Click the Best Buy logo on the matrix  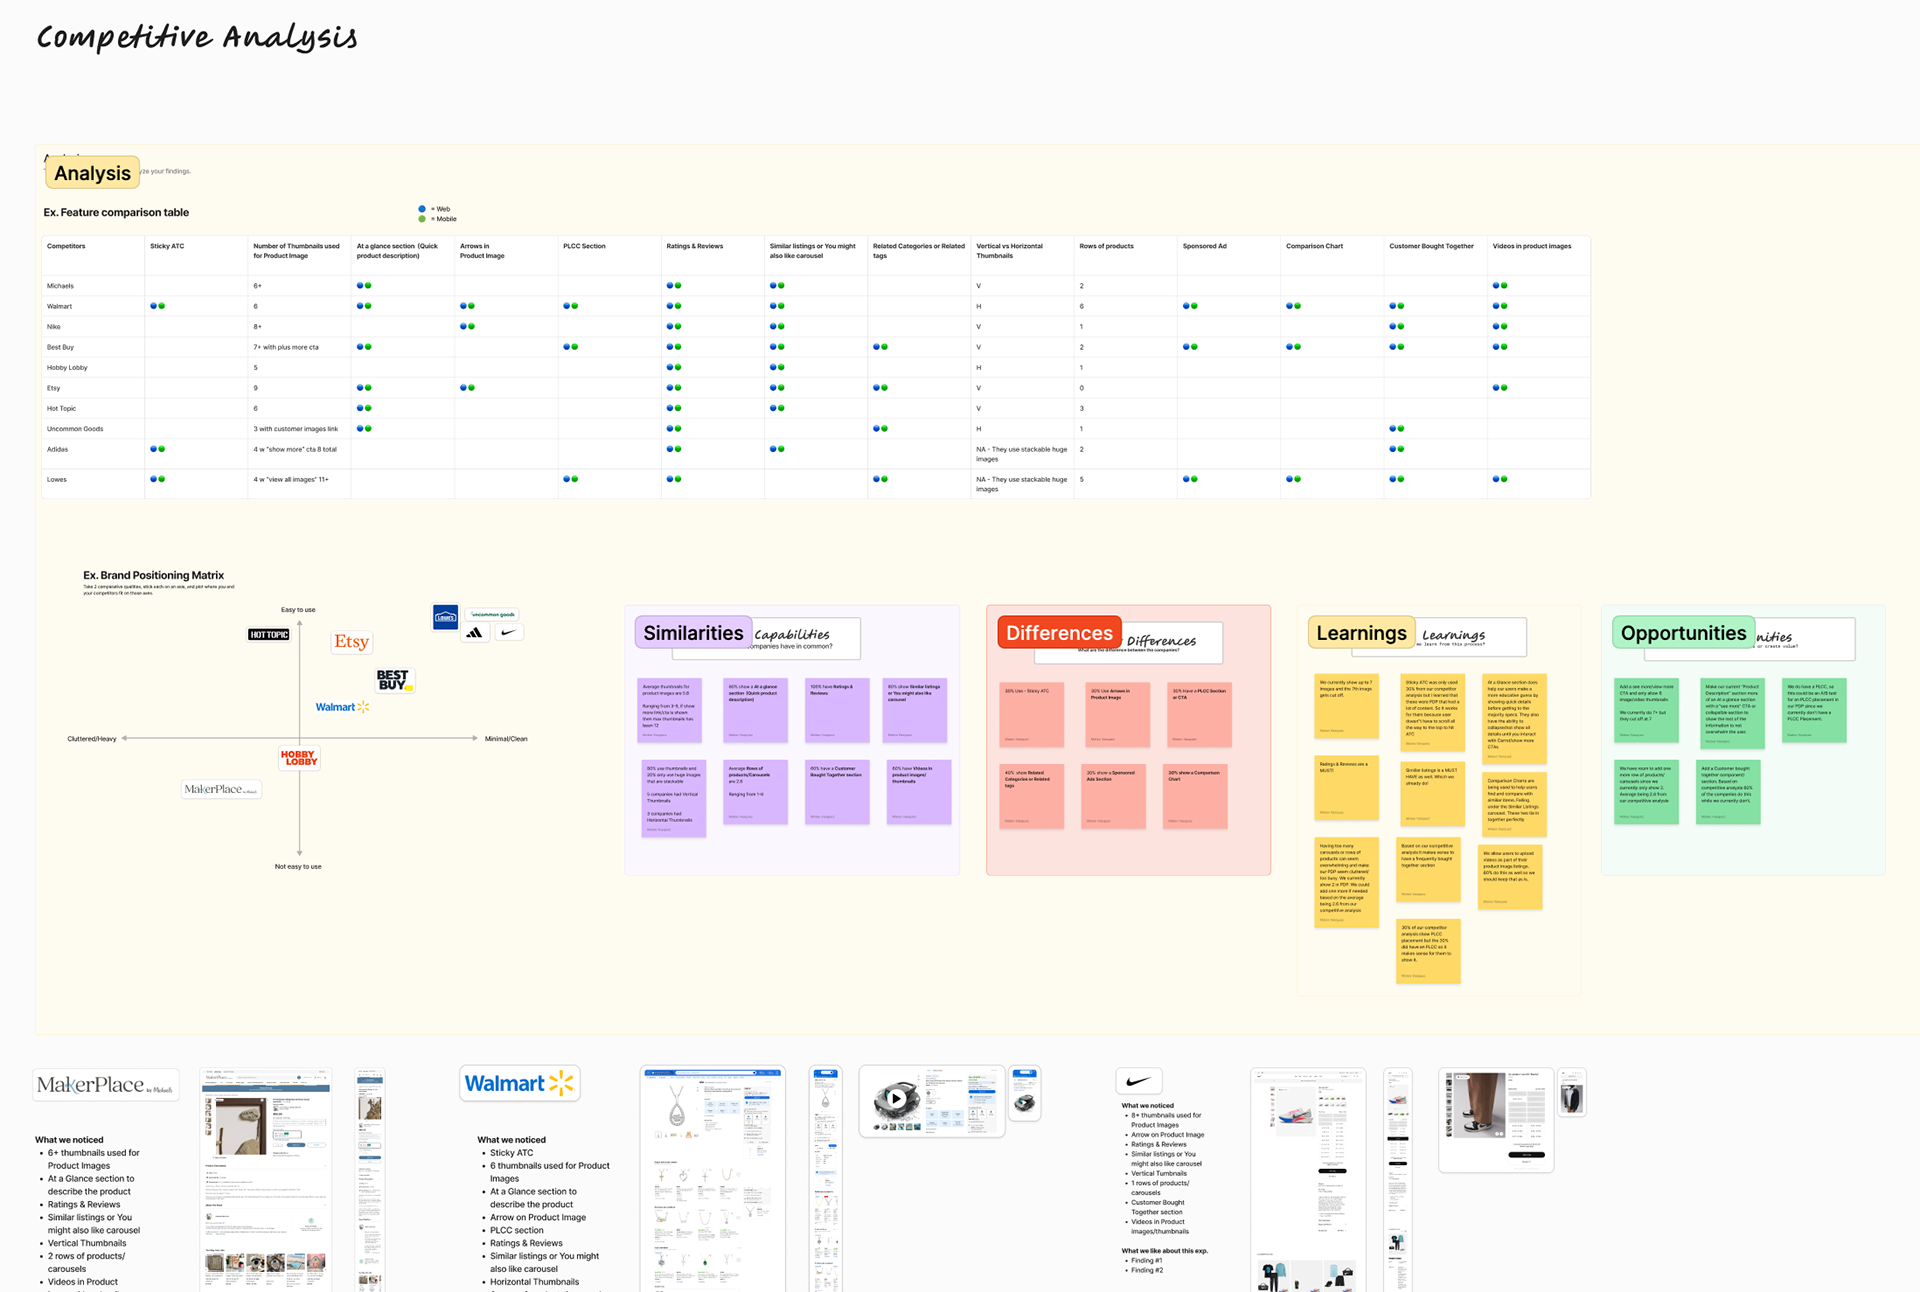click(x=393, y=681)
